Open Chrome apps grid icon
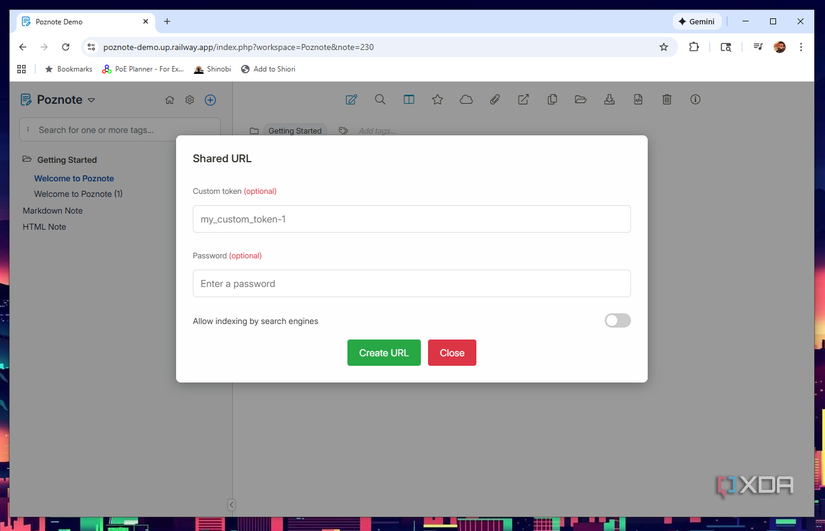The height and width of the screenshot is (531, 825). (22, 69)
